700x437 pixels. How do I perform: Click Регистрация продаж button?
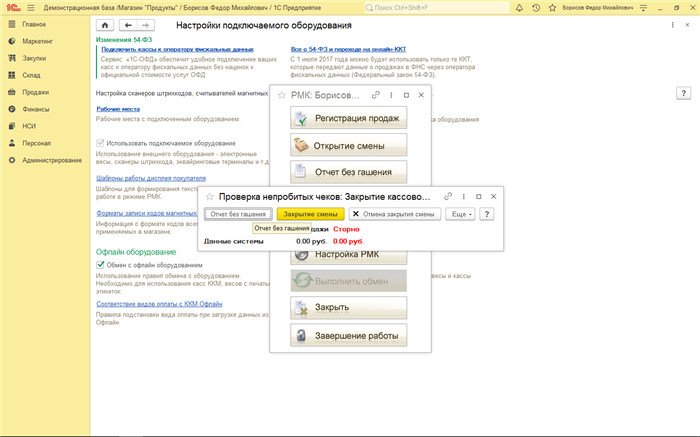(349, 118)
